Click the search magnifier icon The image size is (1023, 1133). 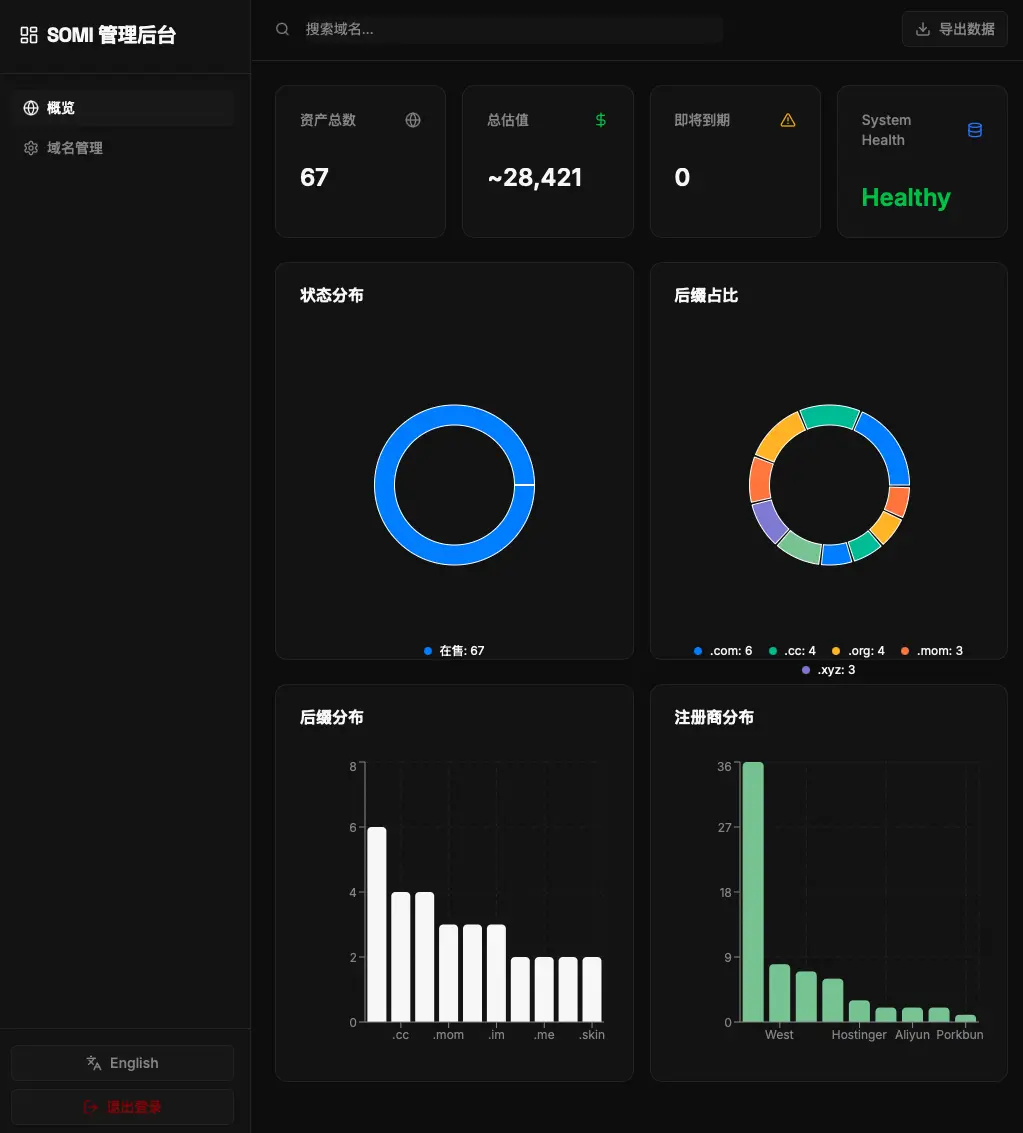click(x=282, y=29)
